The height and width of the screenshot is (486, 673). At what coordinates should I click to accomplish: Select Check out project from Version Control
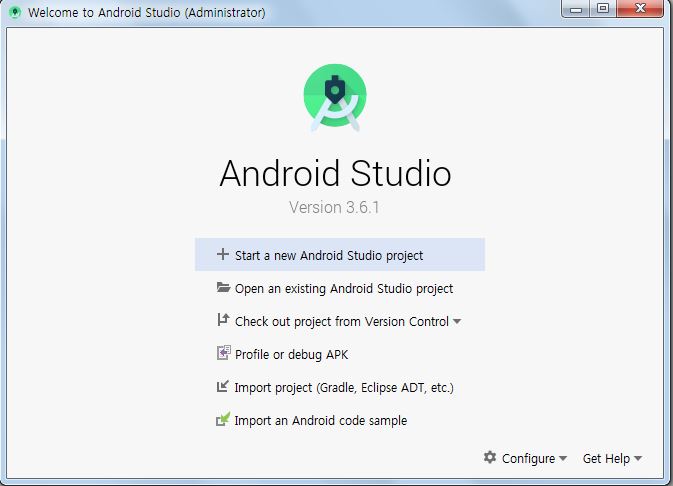[x=342, y=321]
